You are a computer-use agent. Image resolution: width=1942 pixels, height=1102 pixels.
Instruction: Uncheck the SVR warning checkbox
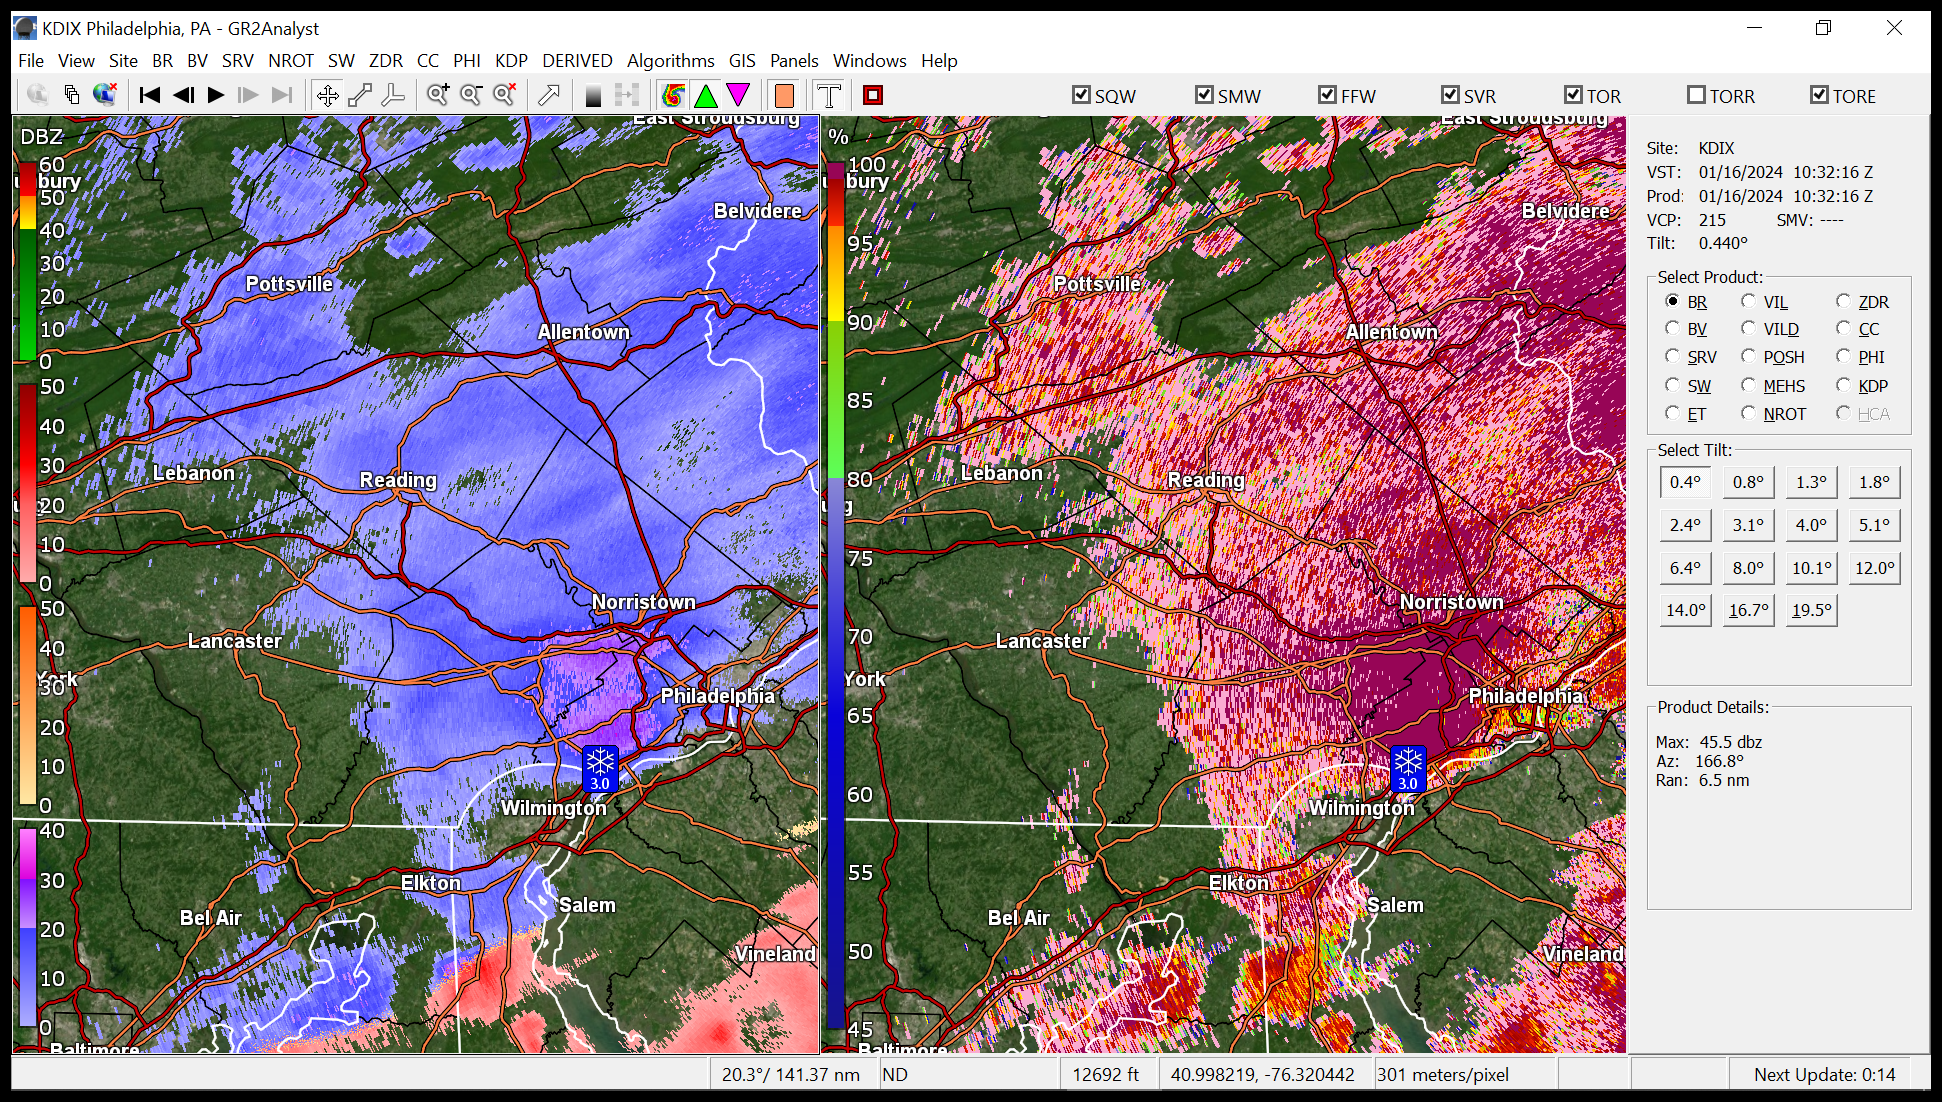coord(1450,95)
